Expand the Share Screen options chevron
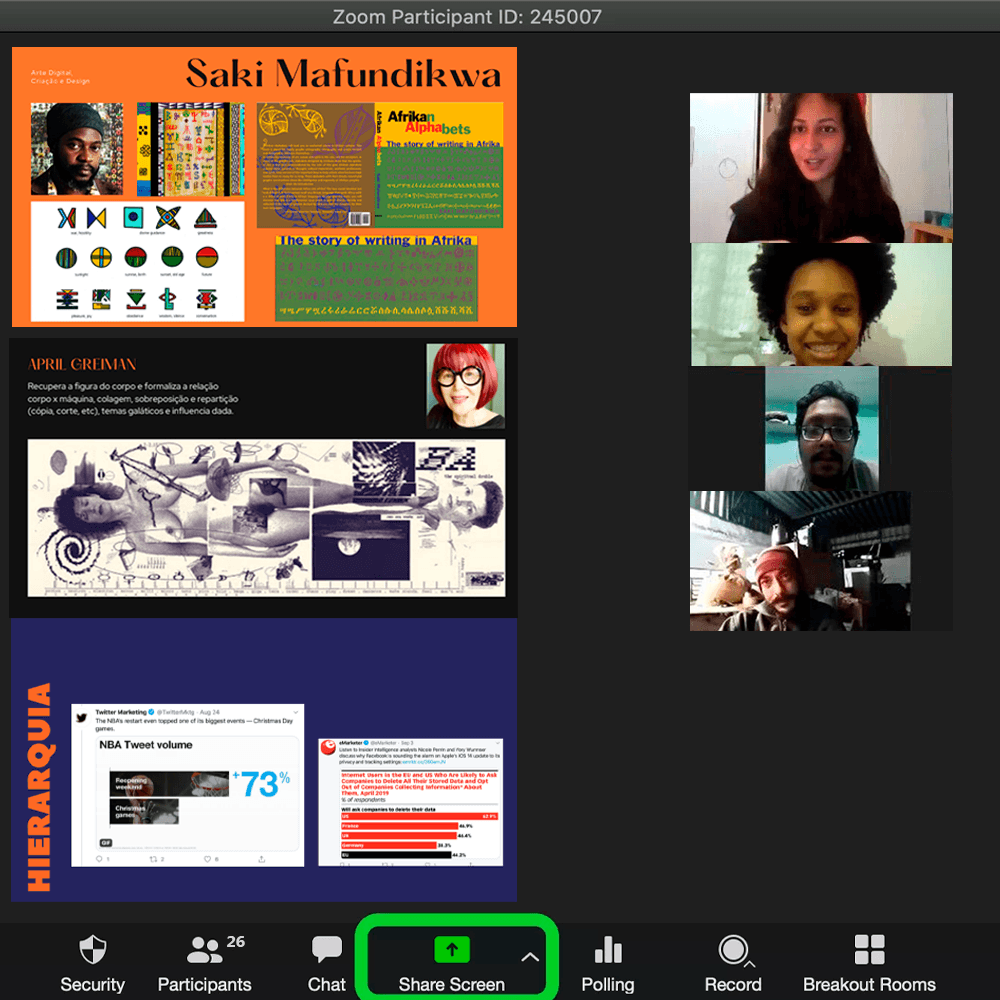 click(530, 957)
